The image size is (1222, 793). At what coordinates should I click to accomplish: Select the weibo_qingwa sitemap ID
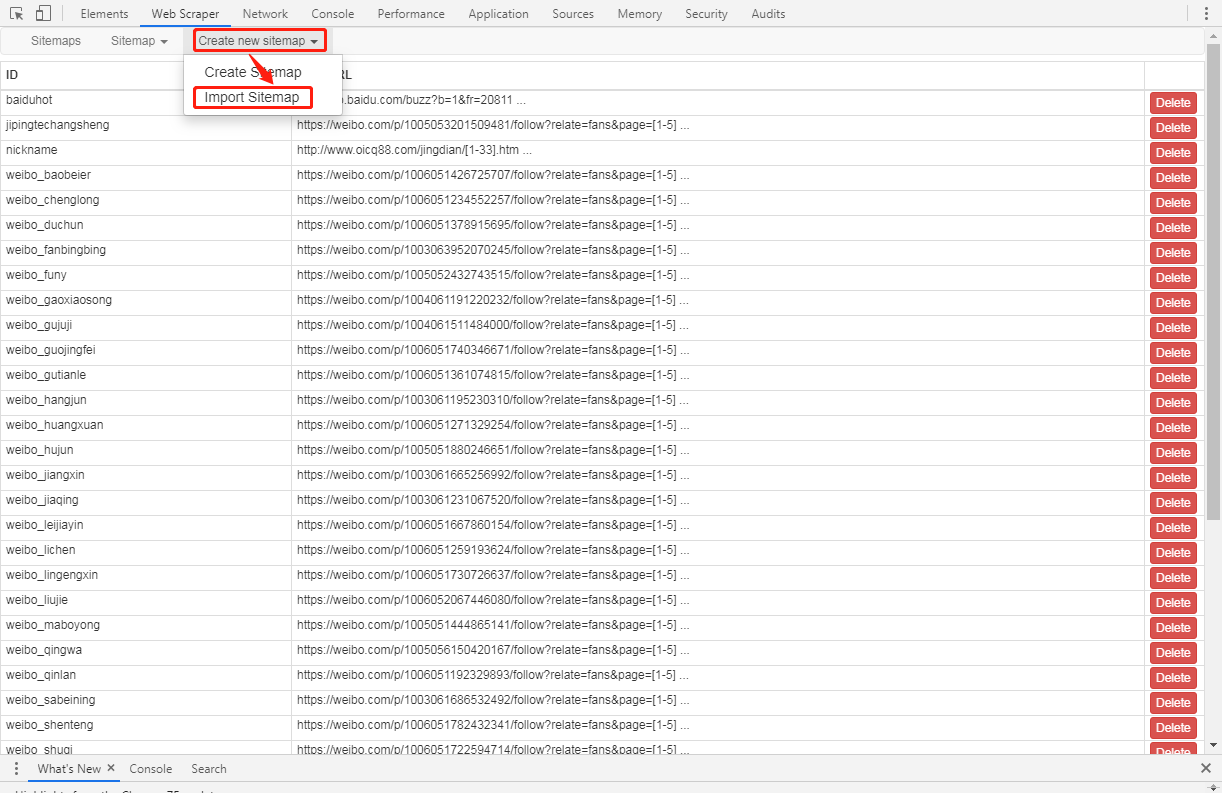click(x=44, y=650)
